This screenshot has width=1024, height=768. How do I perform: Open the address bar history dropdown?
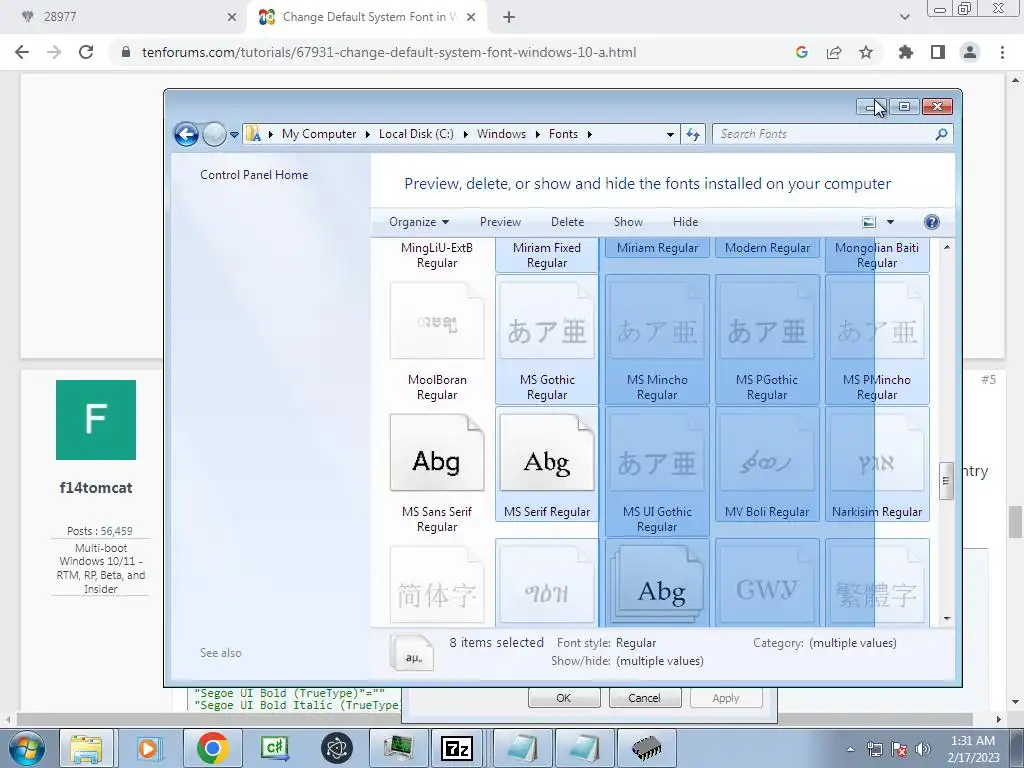pos(670,135)
